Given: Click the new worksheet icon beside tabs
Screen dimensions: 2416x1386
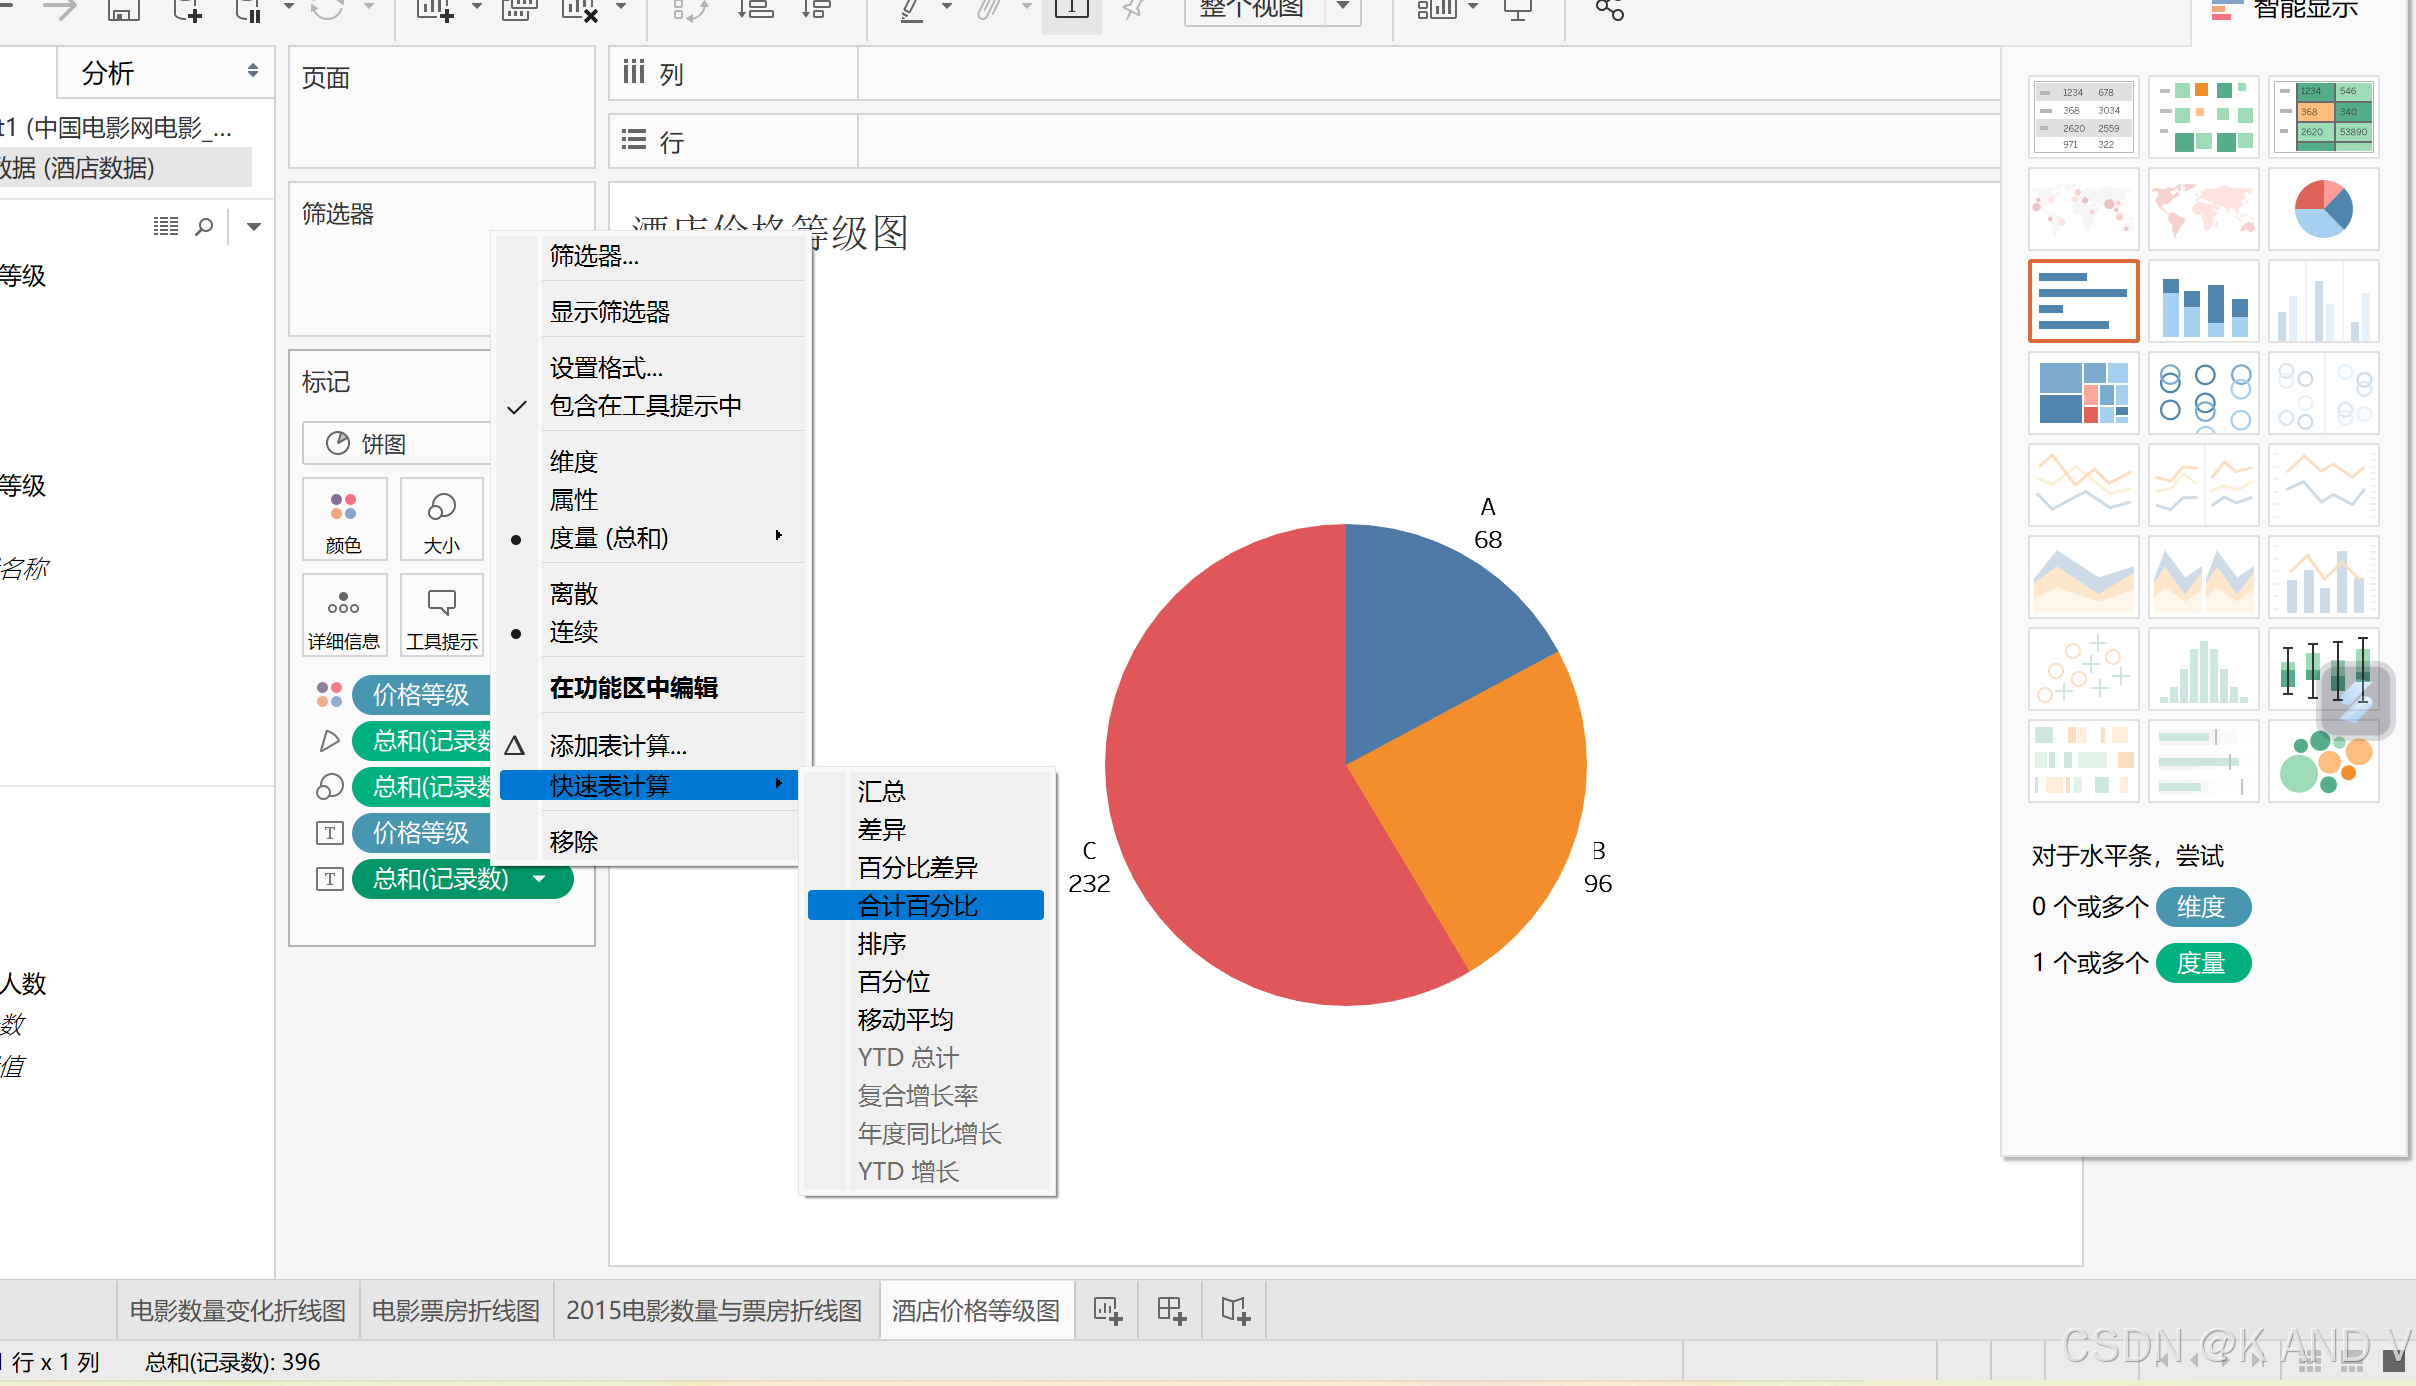Looking at the screenshot, I should click(x=1107, y=1310).
